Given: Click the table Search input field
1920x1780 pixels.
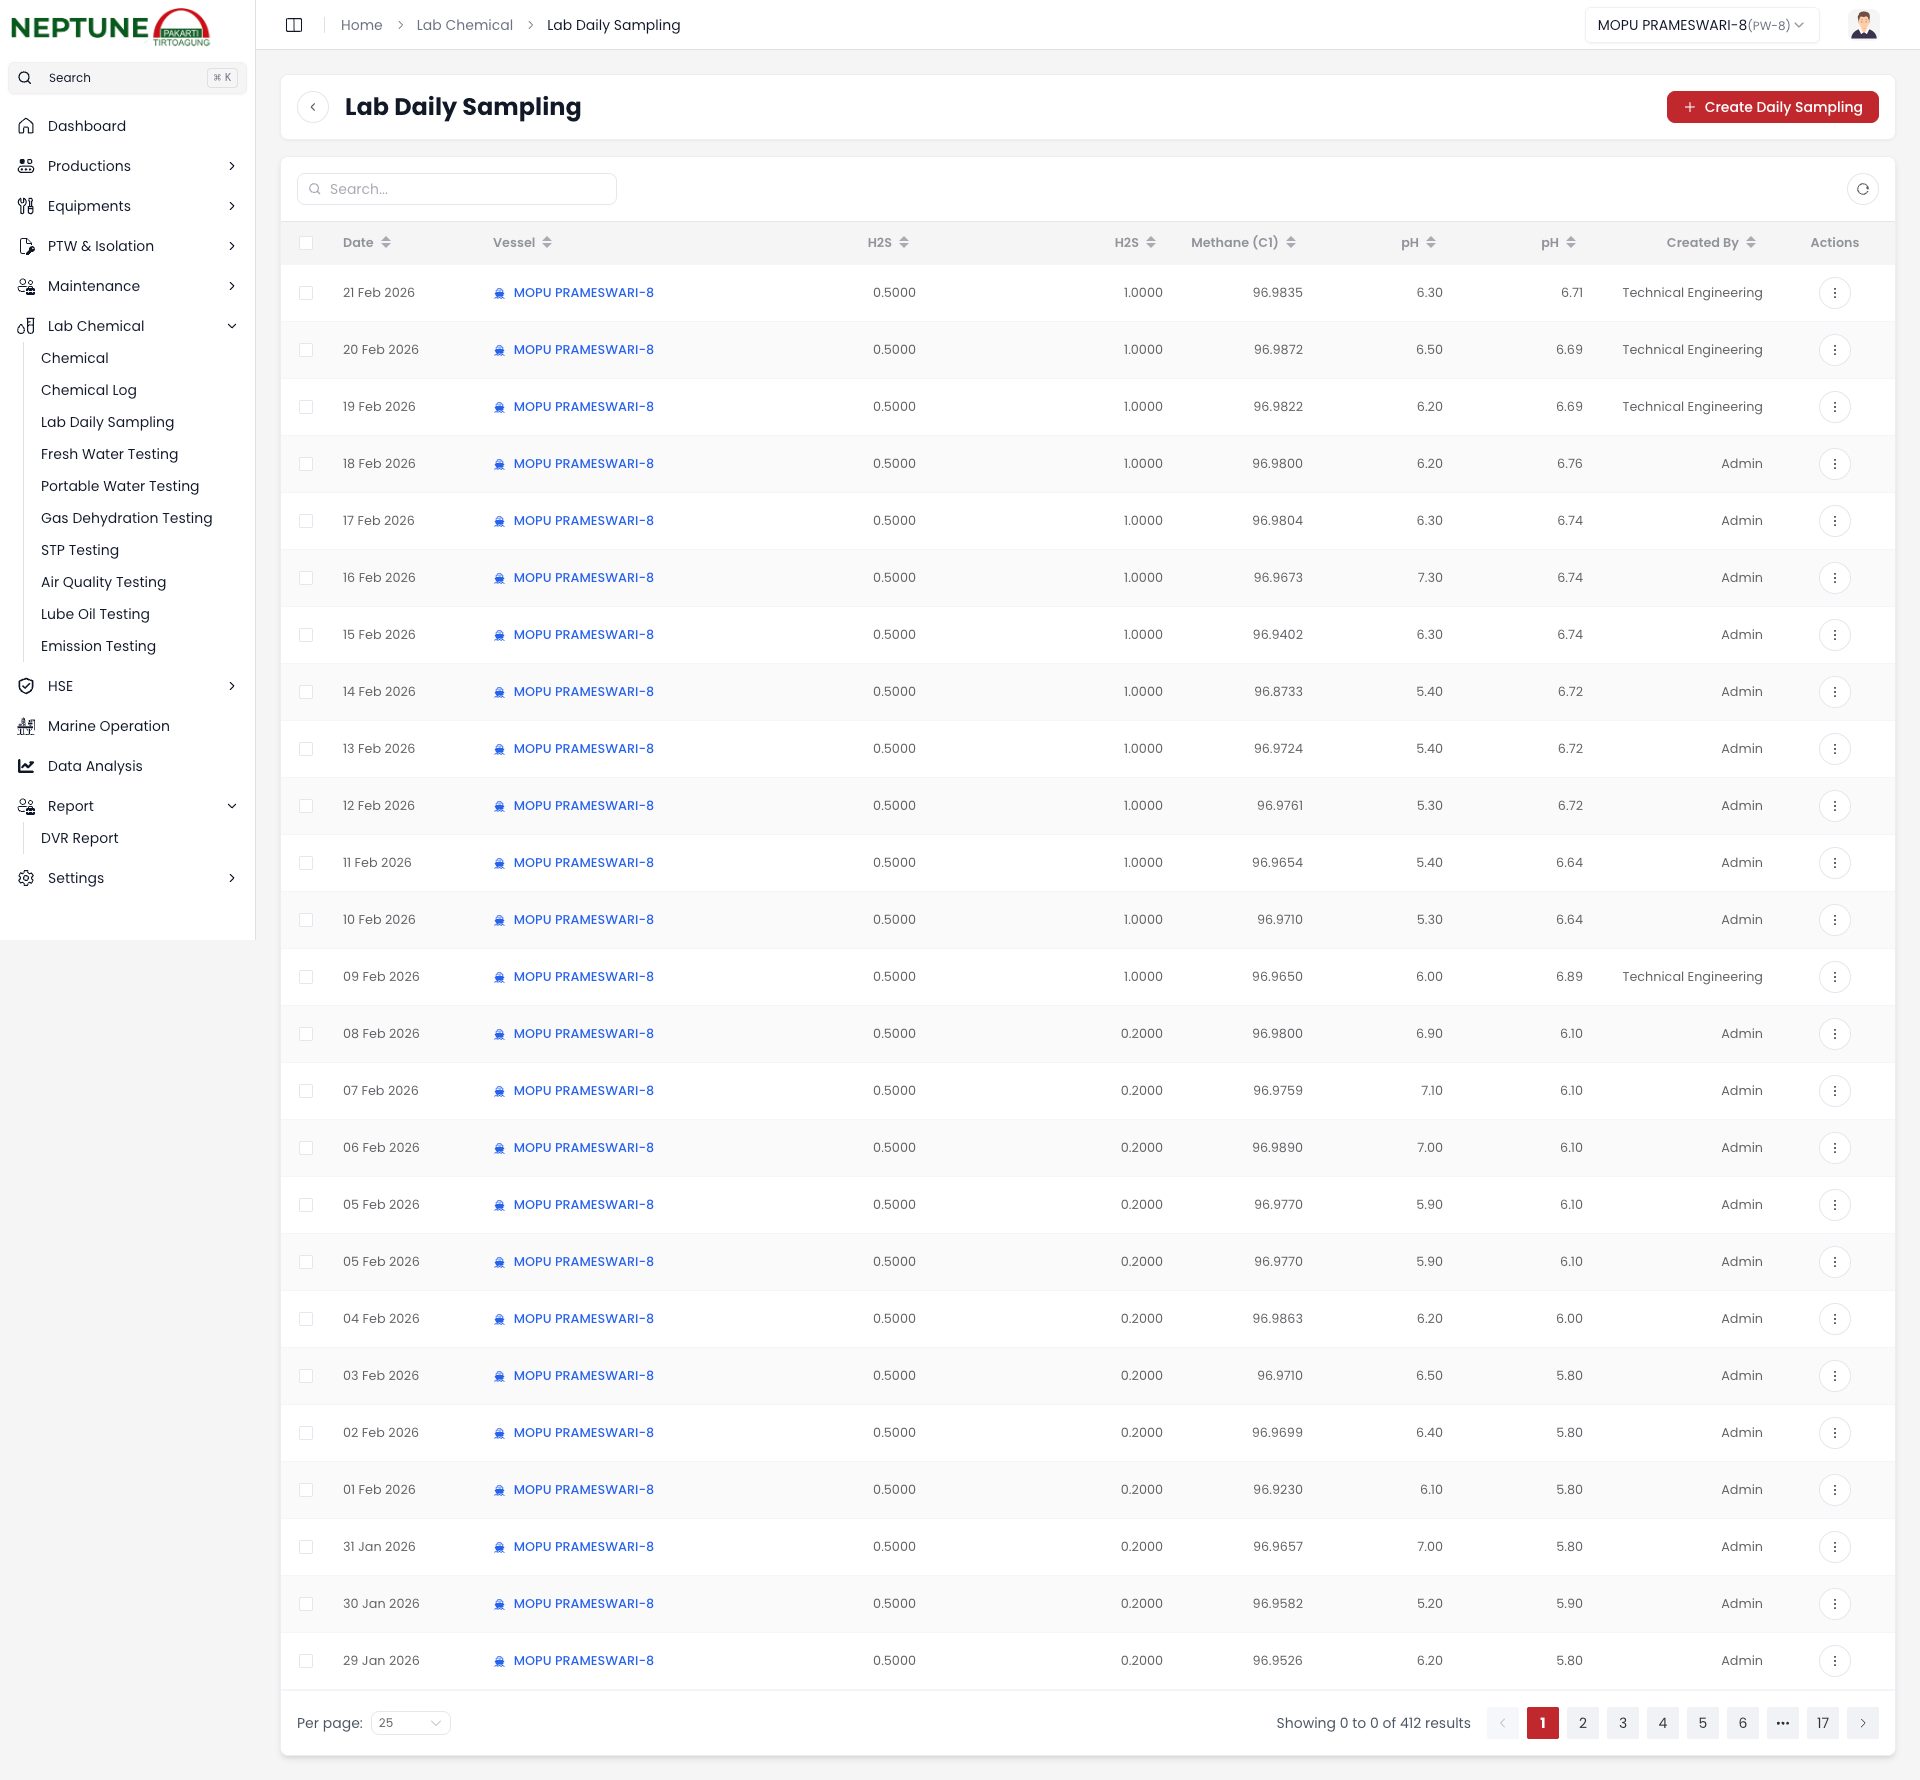Looking at the screenshot, I should [457, 189].
